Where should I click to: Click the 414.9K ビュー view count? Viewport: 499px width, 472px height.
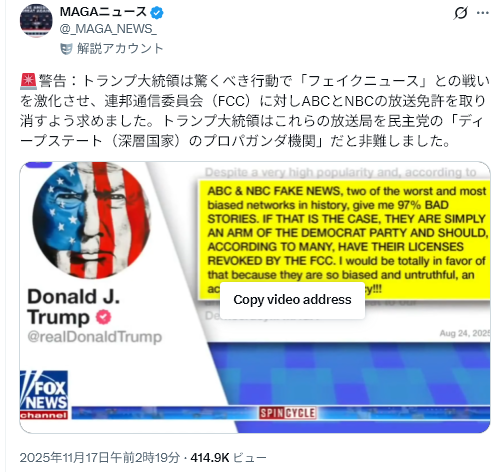pos(228,458)
